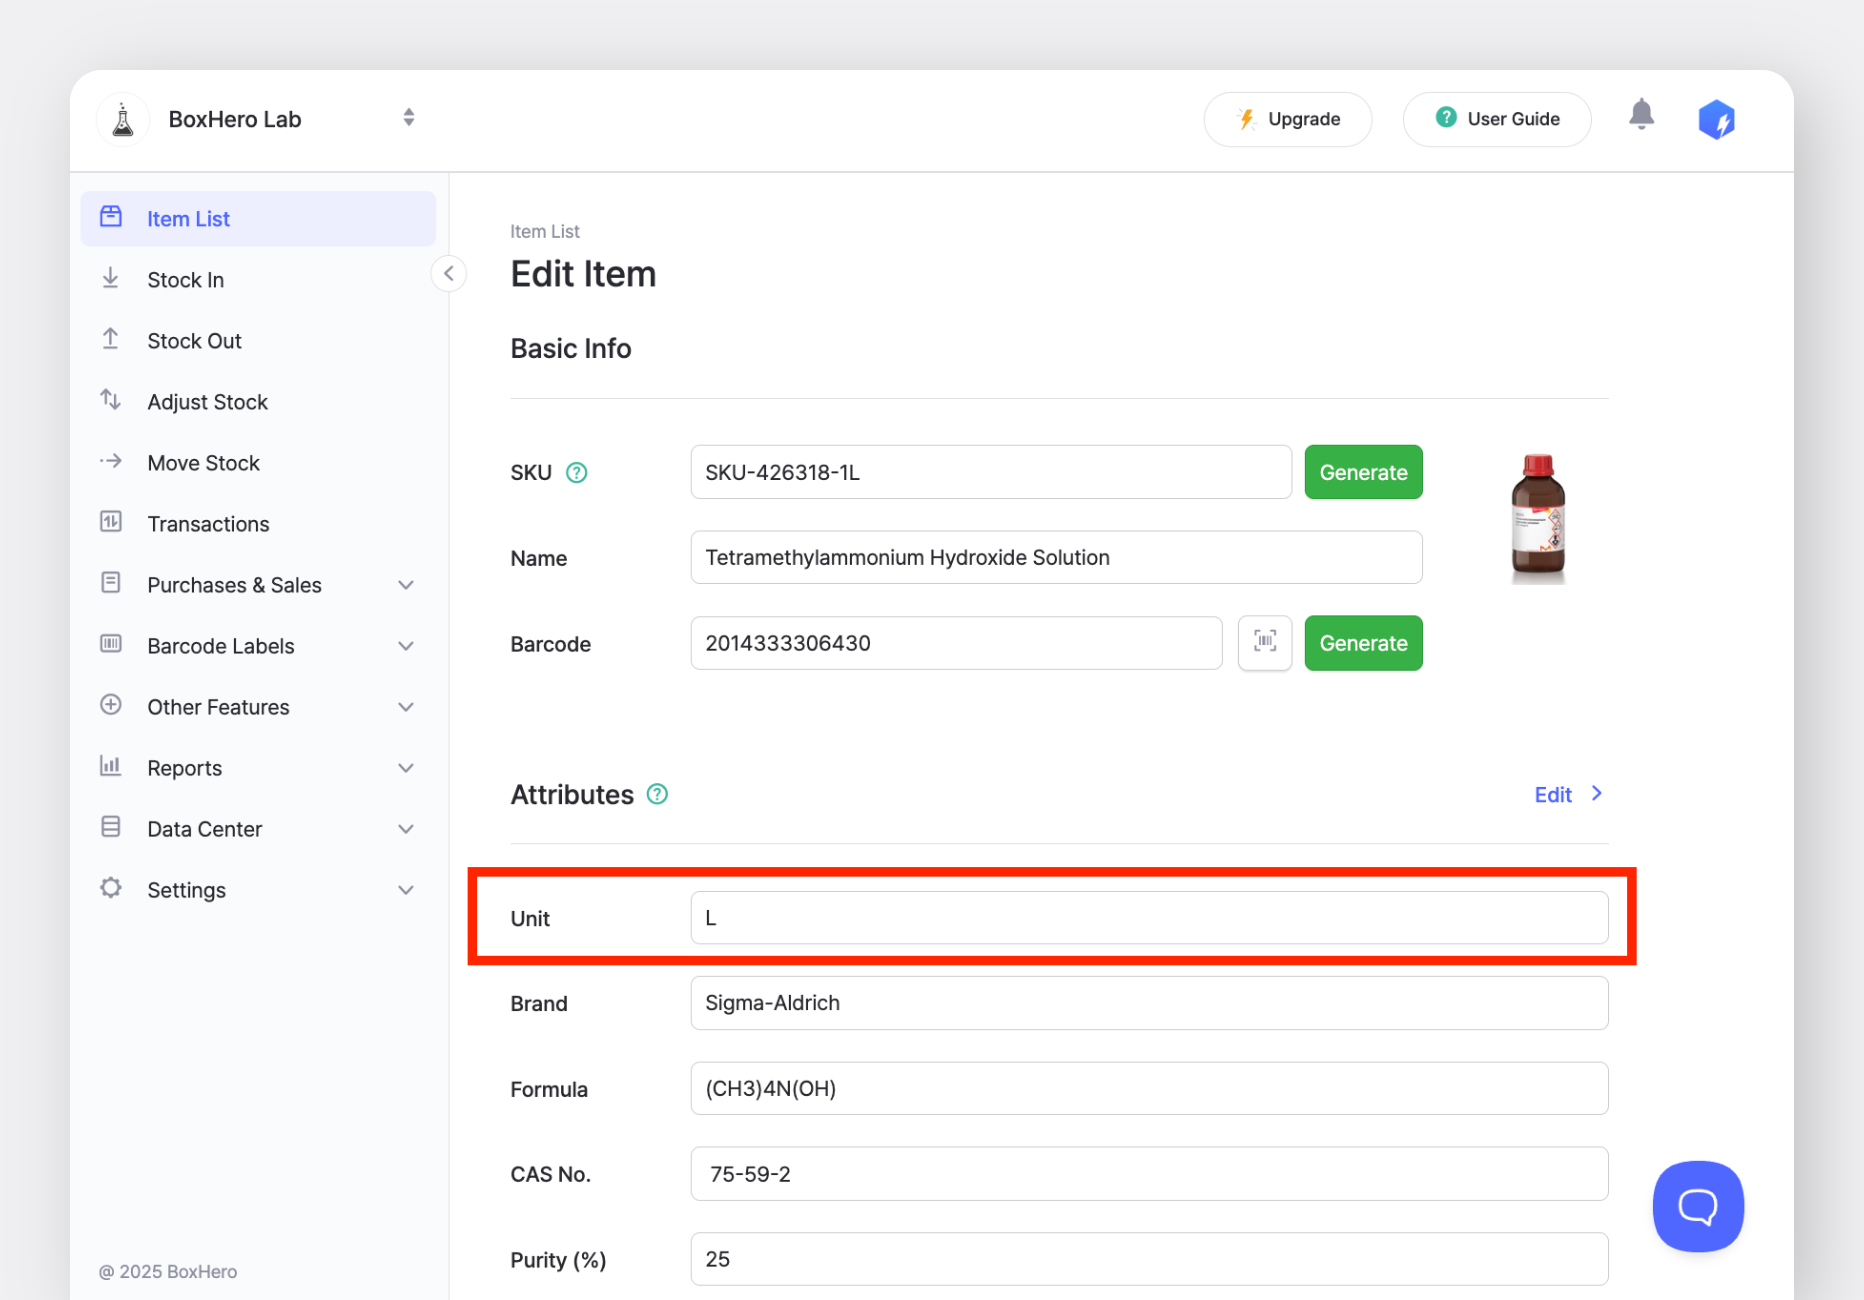Open the User Guide
This screenshot has height=1300, width=1864.
(1497, 118)
